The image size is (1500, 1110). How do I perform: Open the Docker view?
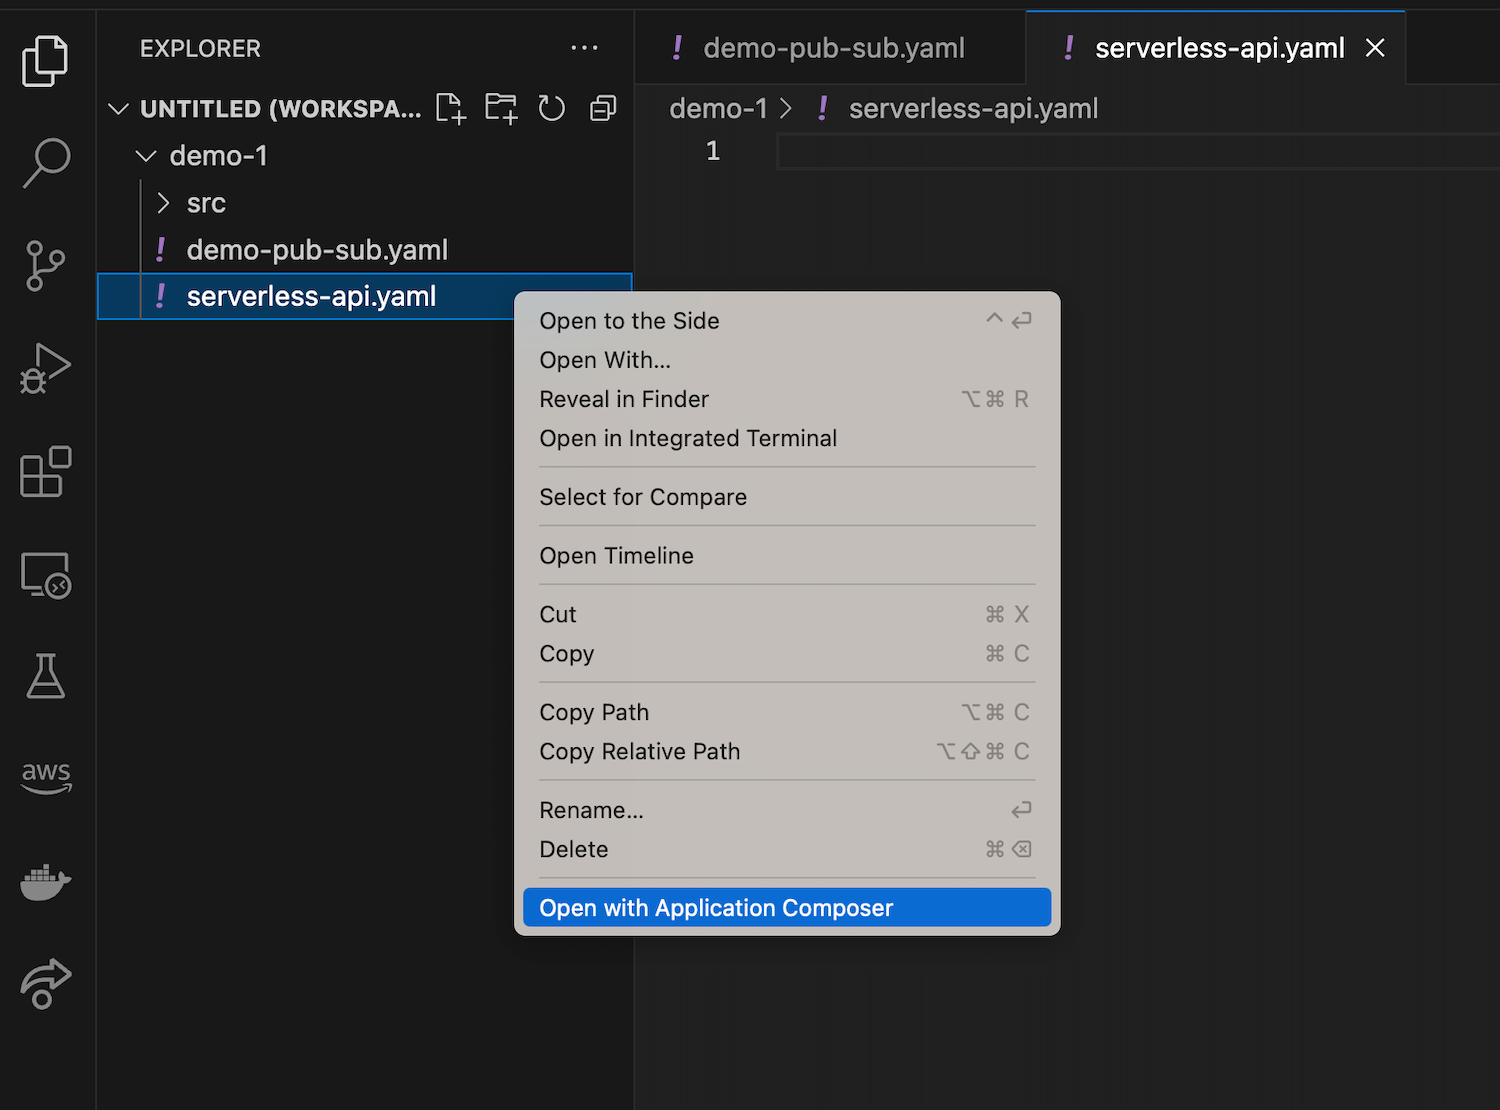click(45, 882)
